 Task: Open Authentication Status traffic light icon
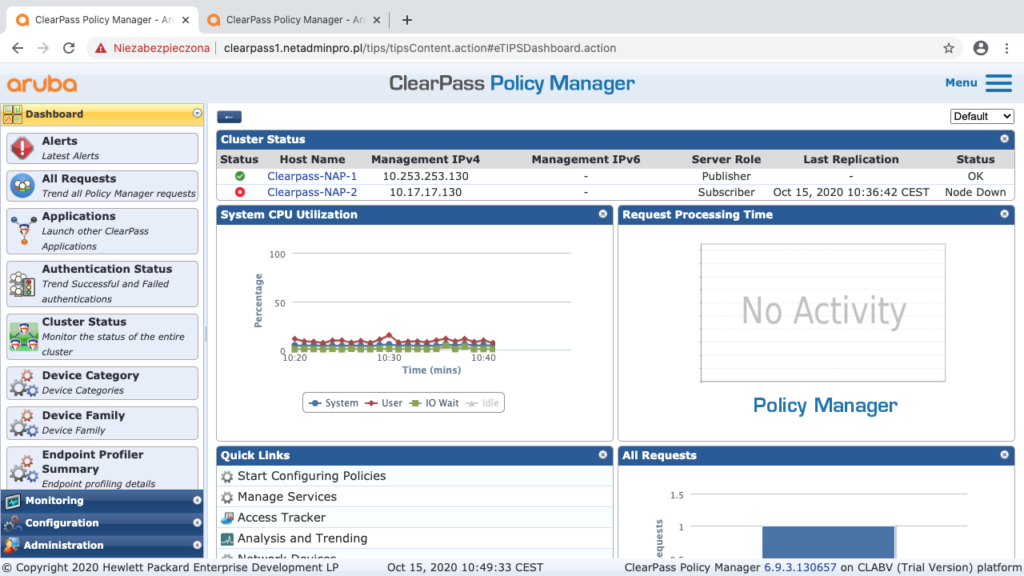tap(23, 284)
